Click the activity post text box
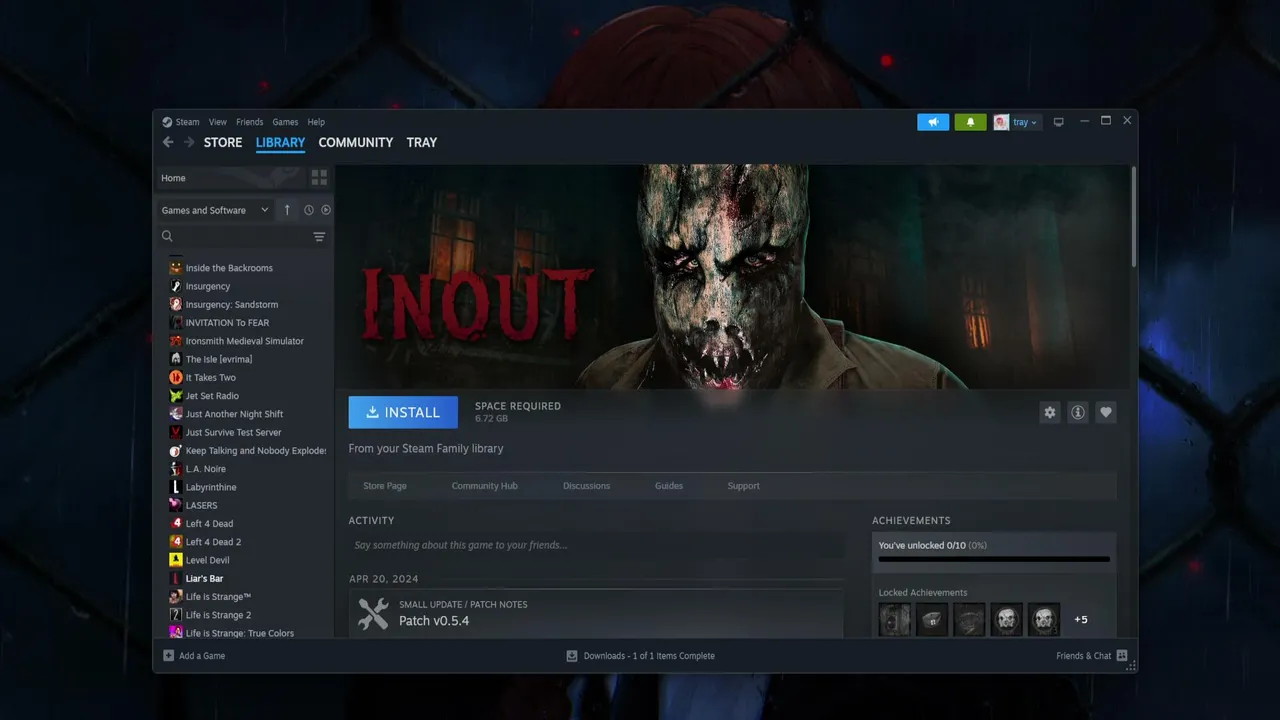 596,545
